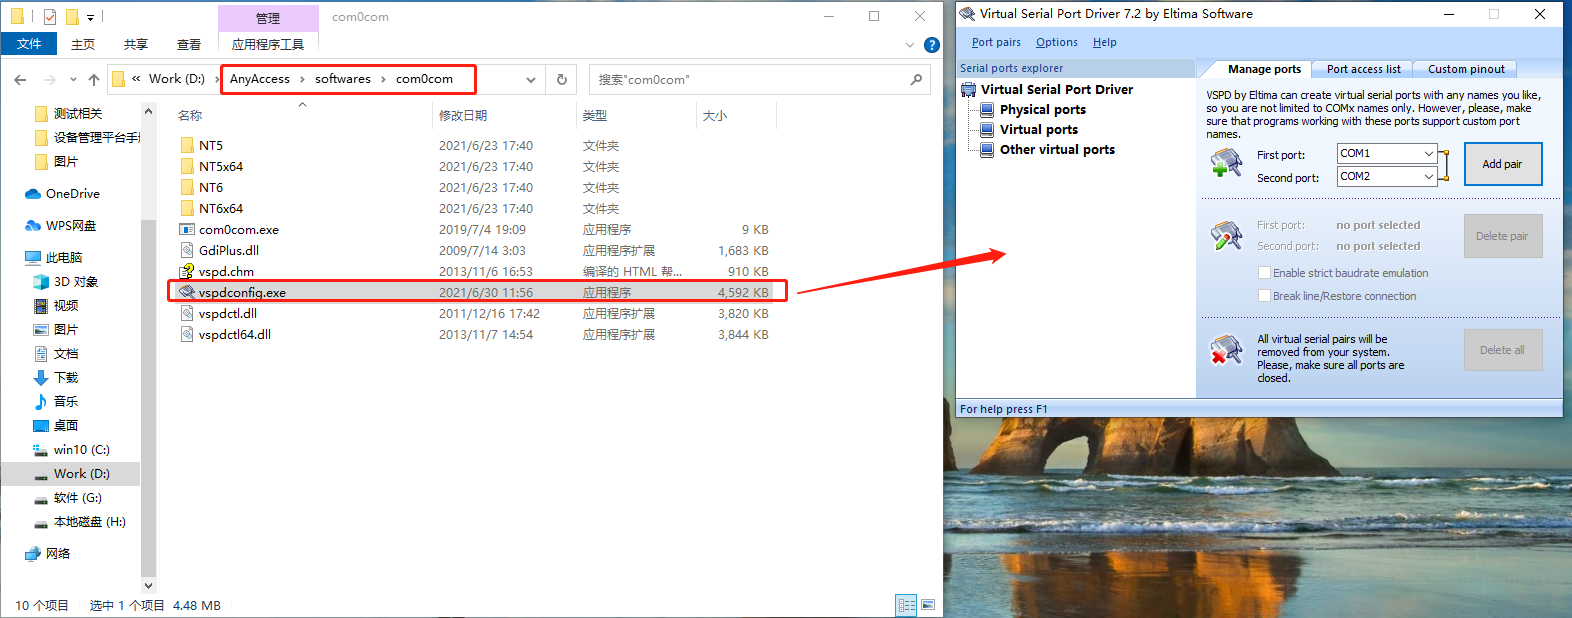Click the Delete all button
Image resolution: width=1572 pixels, height=618 pixels.
pyautogui.click(x=1503, y=350)
